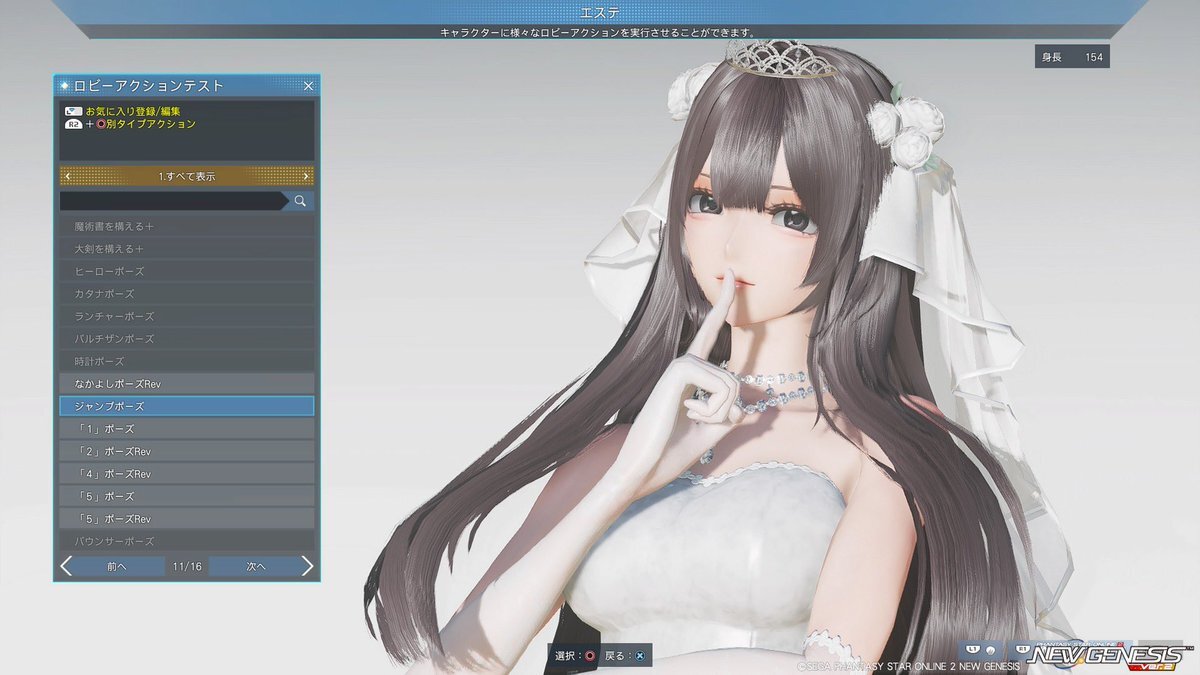
Task: Click the touchpad お気に入り登録/編集 icon
Action: point(73,111)
